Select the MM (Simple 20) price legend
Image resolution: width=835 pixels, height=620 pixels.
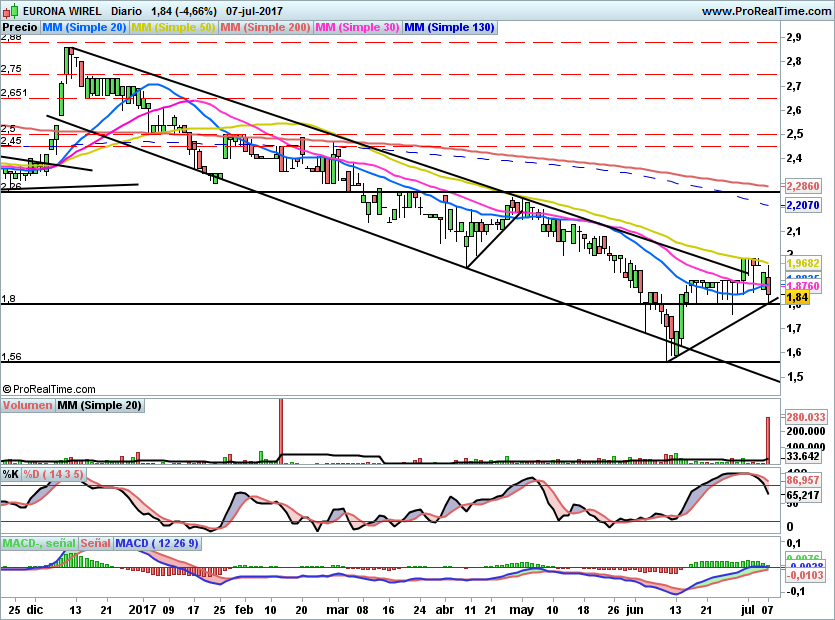[84, 27]
